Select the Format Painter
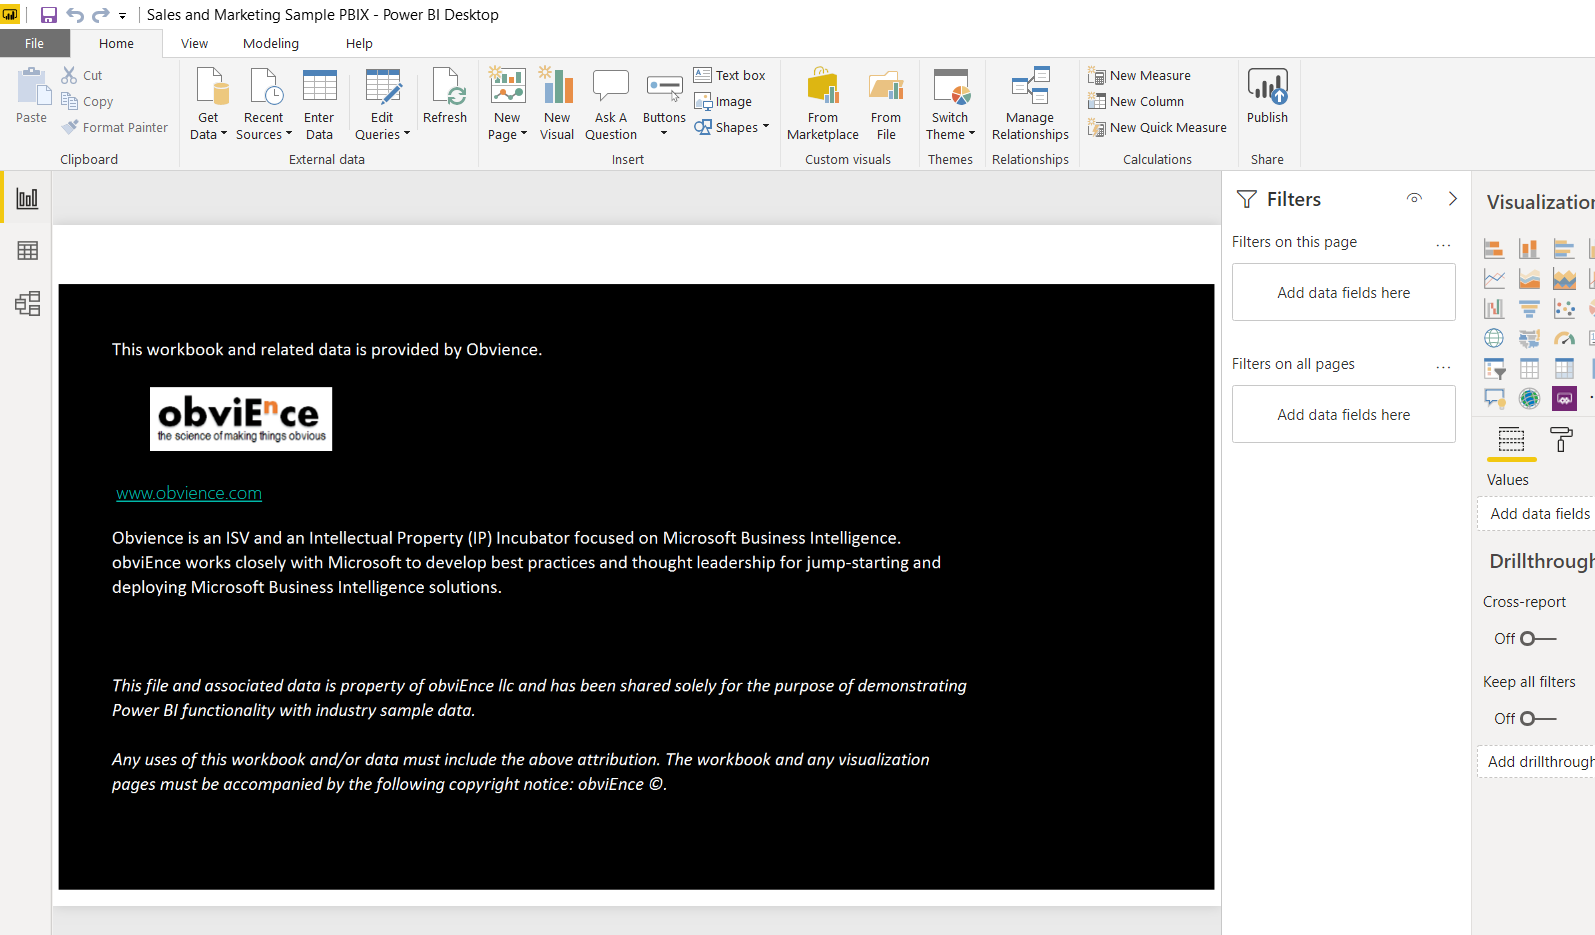Viewport: 1595px width, 935px height. click(115, 127)
